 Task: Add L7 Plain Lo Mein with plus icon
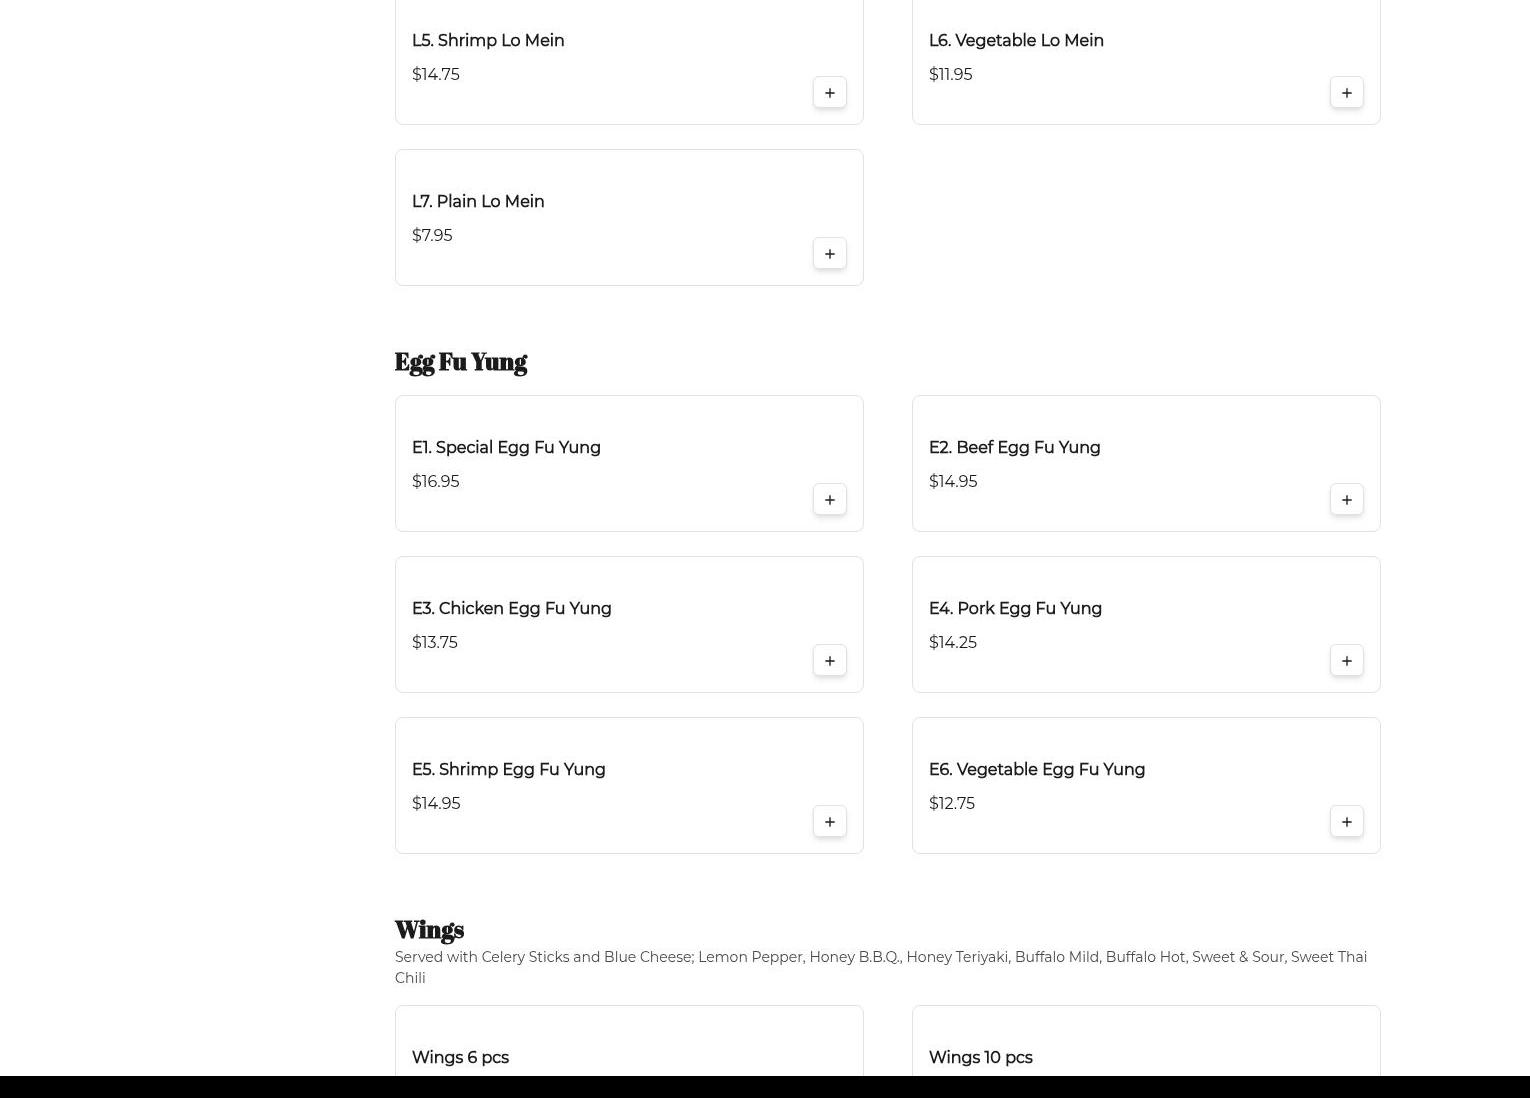coord(829,253)
